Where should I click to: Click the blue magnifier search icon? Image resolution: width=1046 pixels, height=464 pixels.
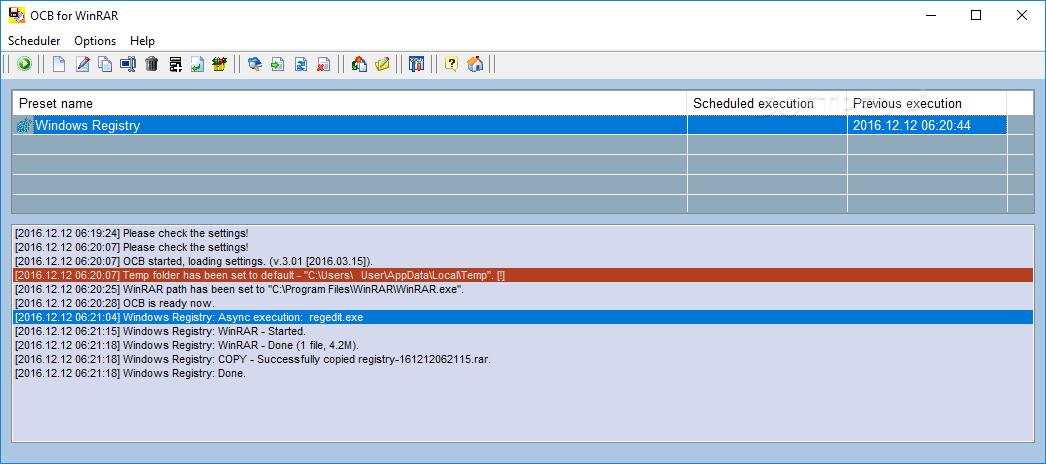pos(254,64)
